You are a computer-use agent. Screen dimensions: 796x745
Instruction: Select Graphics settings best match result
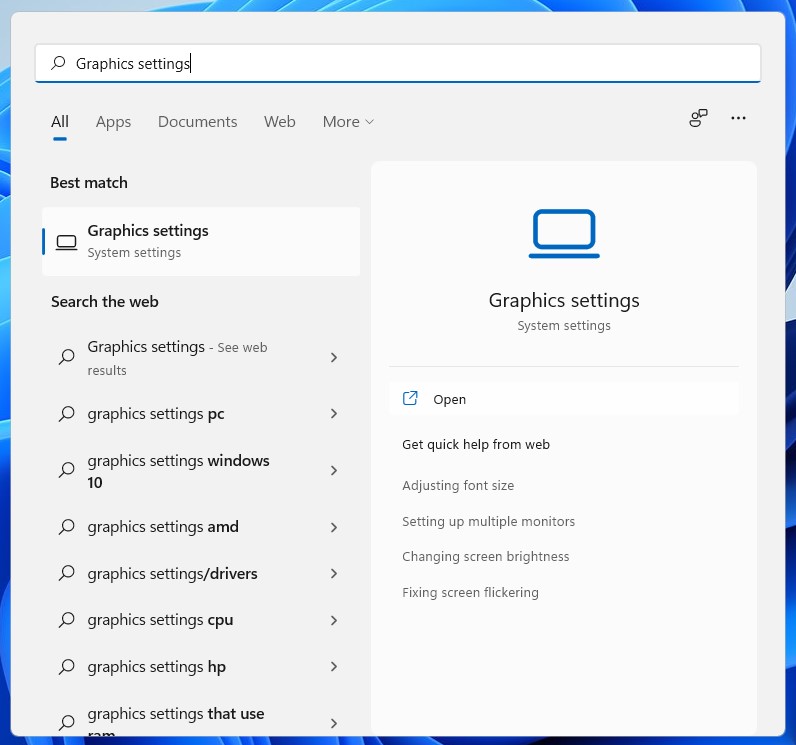tap(200, 241)
